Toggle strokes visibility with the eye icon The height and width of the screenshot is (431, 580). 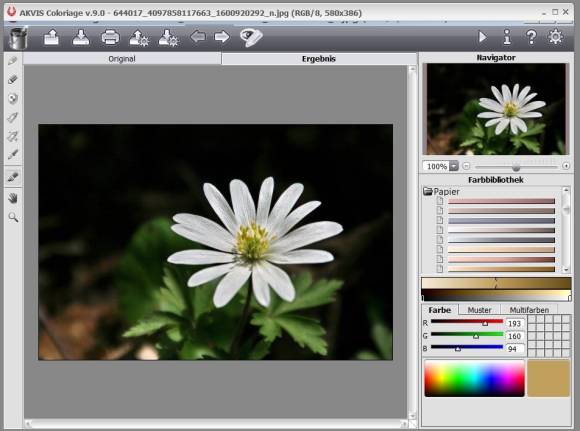251,37
